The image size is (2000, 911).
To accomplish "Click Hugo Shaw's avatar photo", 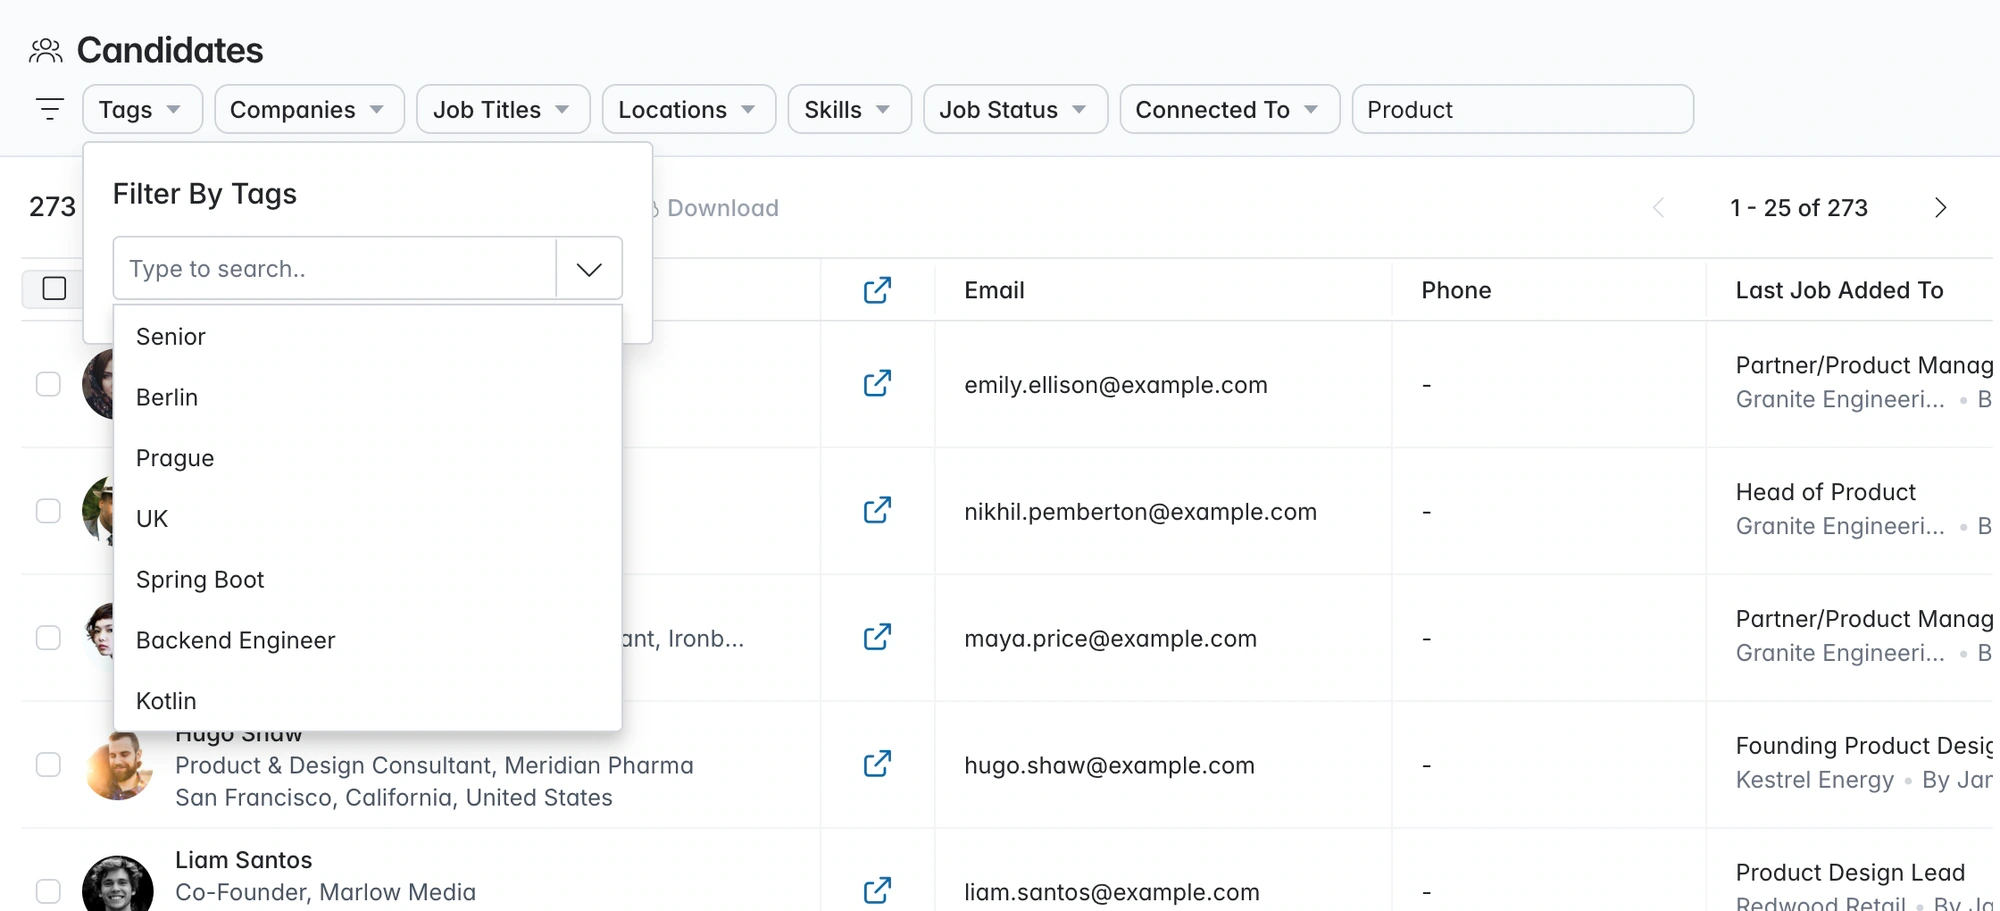I will [x=118, y=766].
